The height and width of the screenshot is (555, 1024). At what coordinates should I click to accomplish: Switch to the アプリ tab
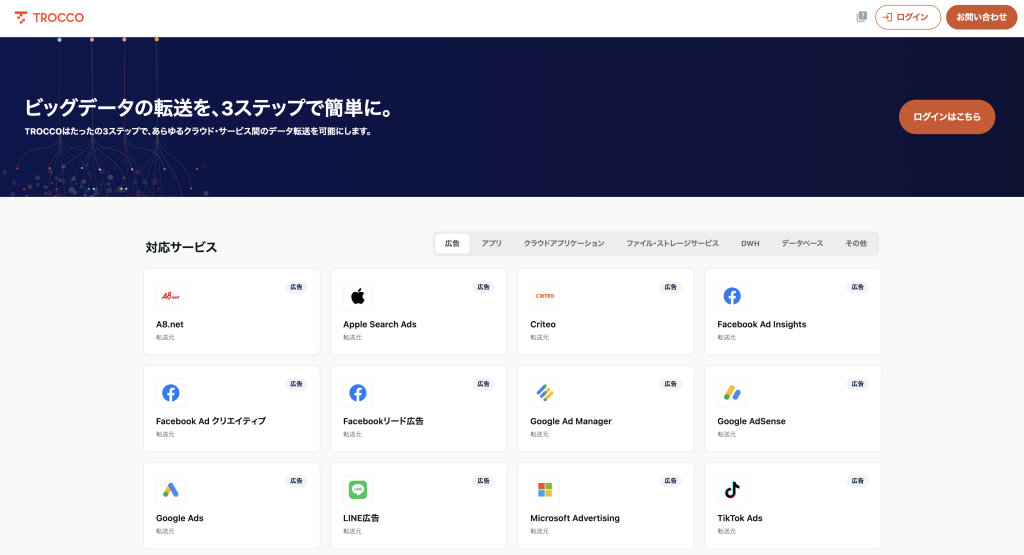492,244
